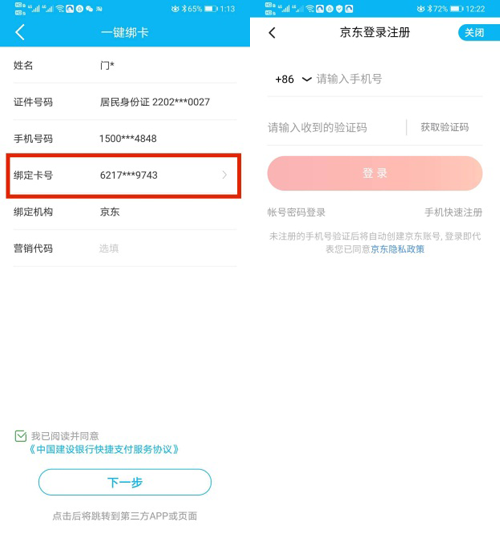Tap the 下一步 button
This screenshot has height=543, width=500.
(x=125, y=482)
